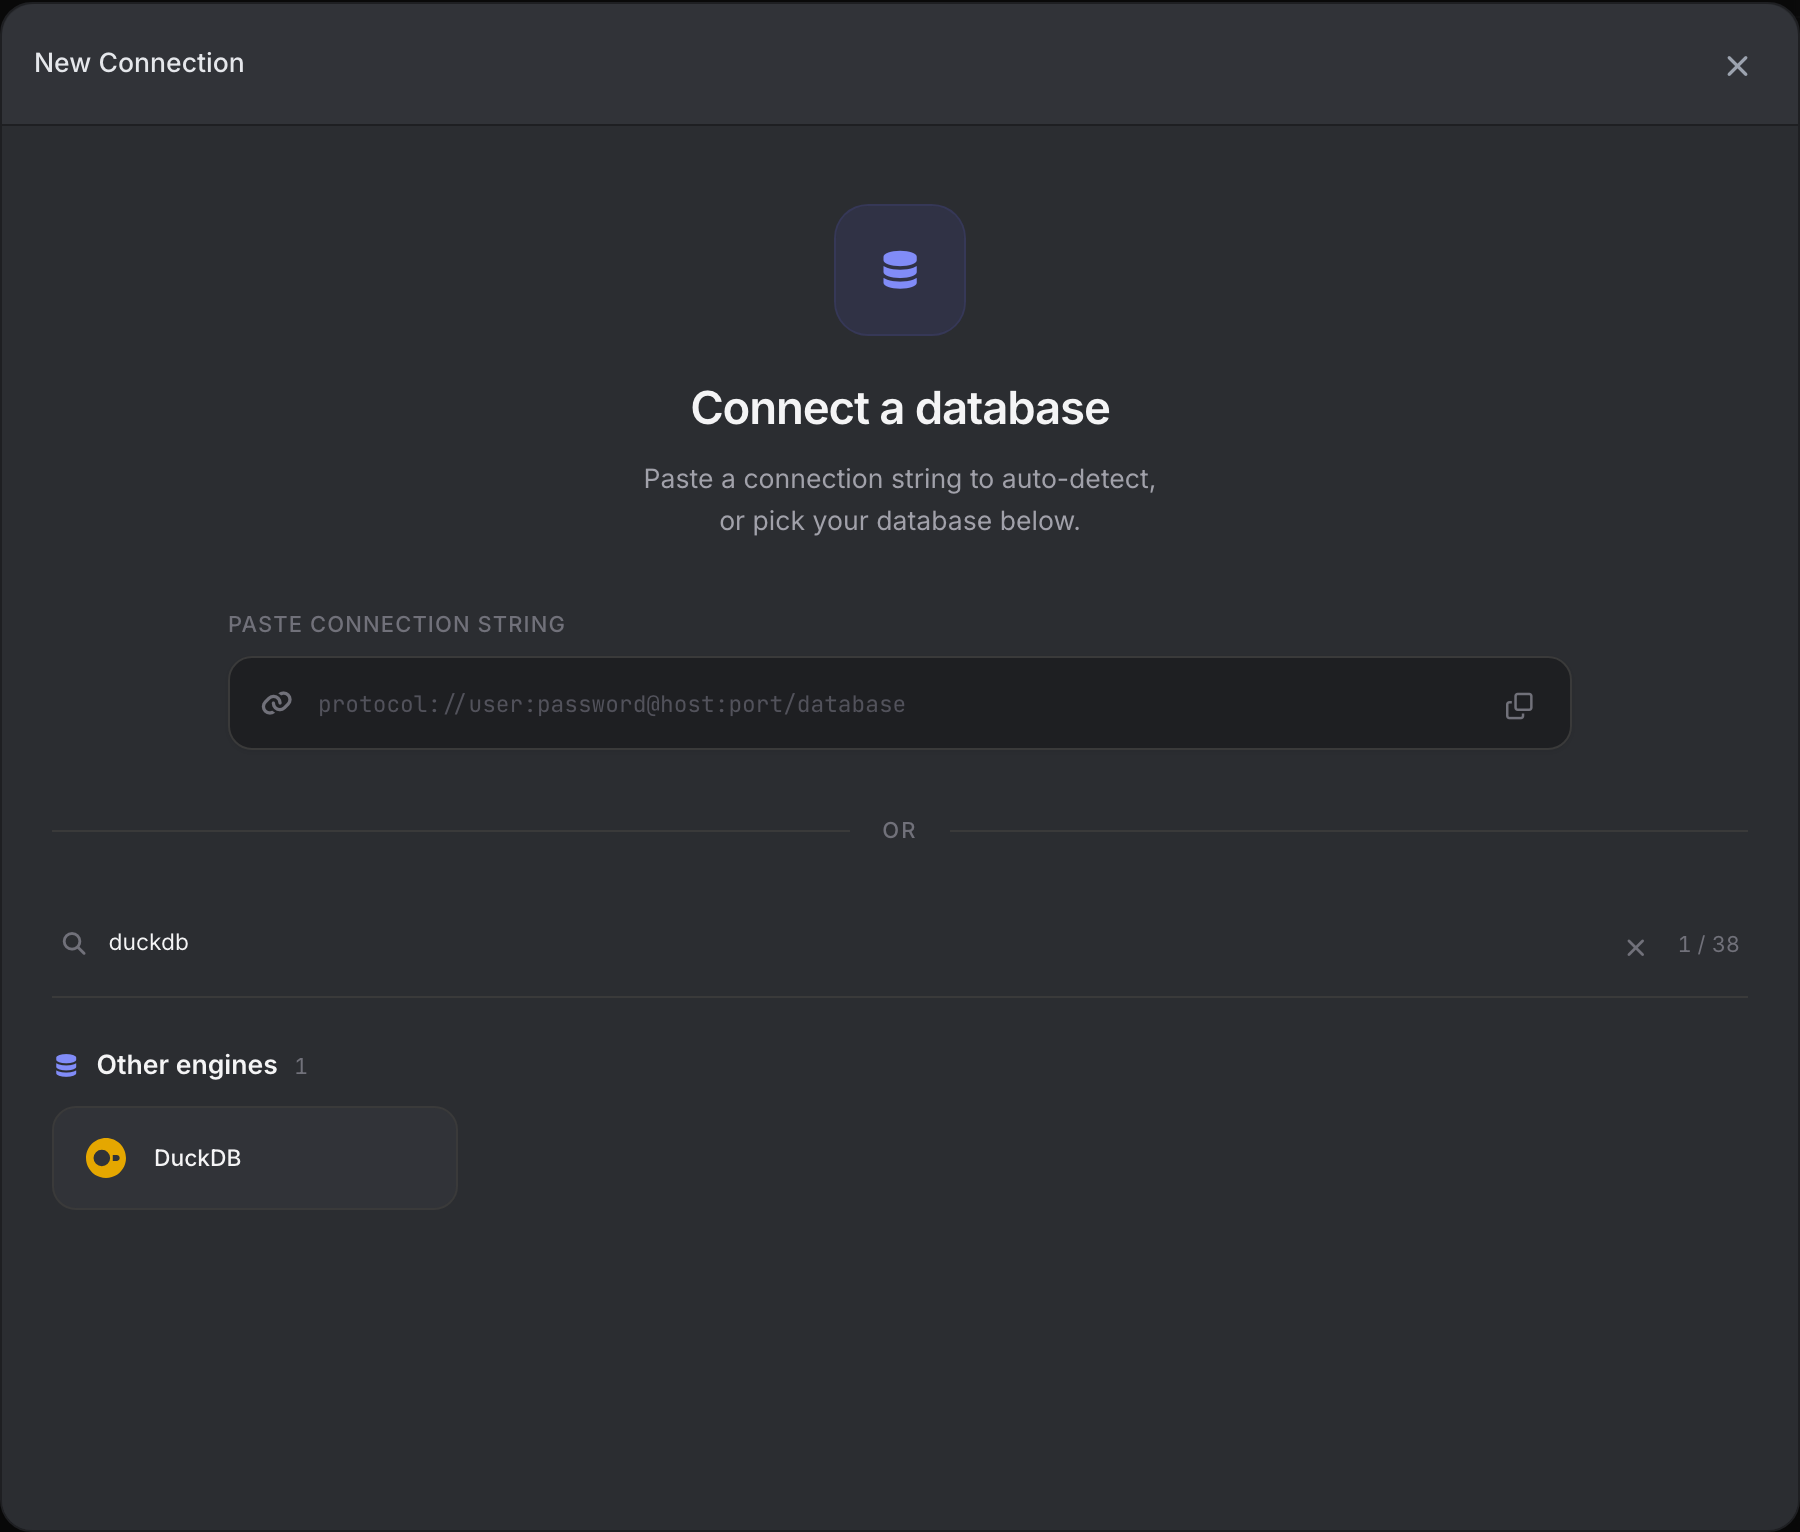Click the yellow DuckDB logo icon
The height and width of the screenshot is (1532, 1800).
coord(106,1158)
